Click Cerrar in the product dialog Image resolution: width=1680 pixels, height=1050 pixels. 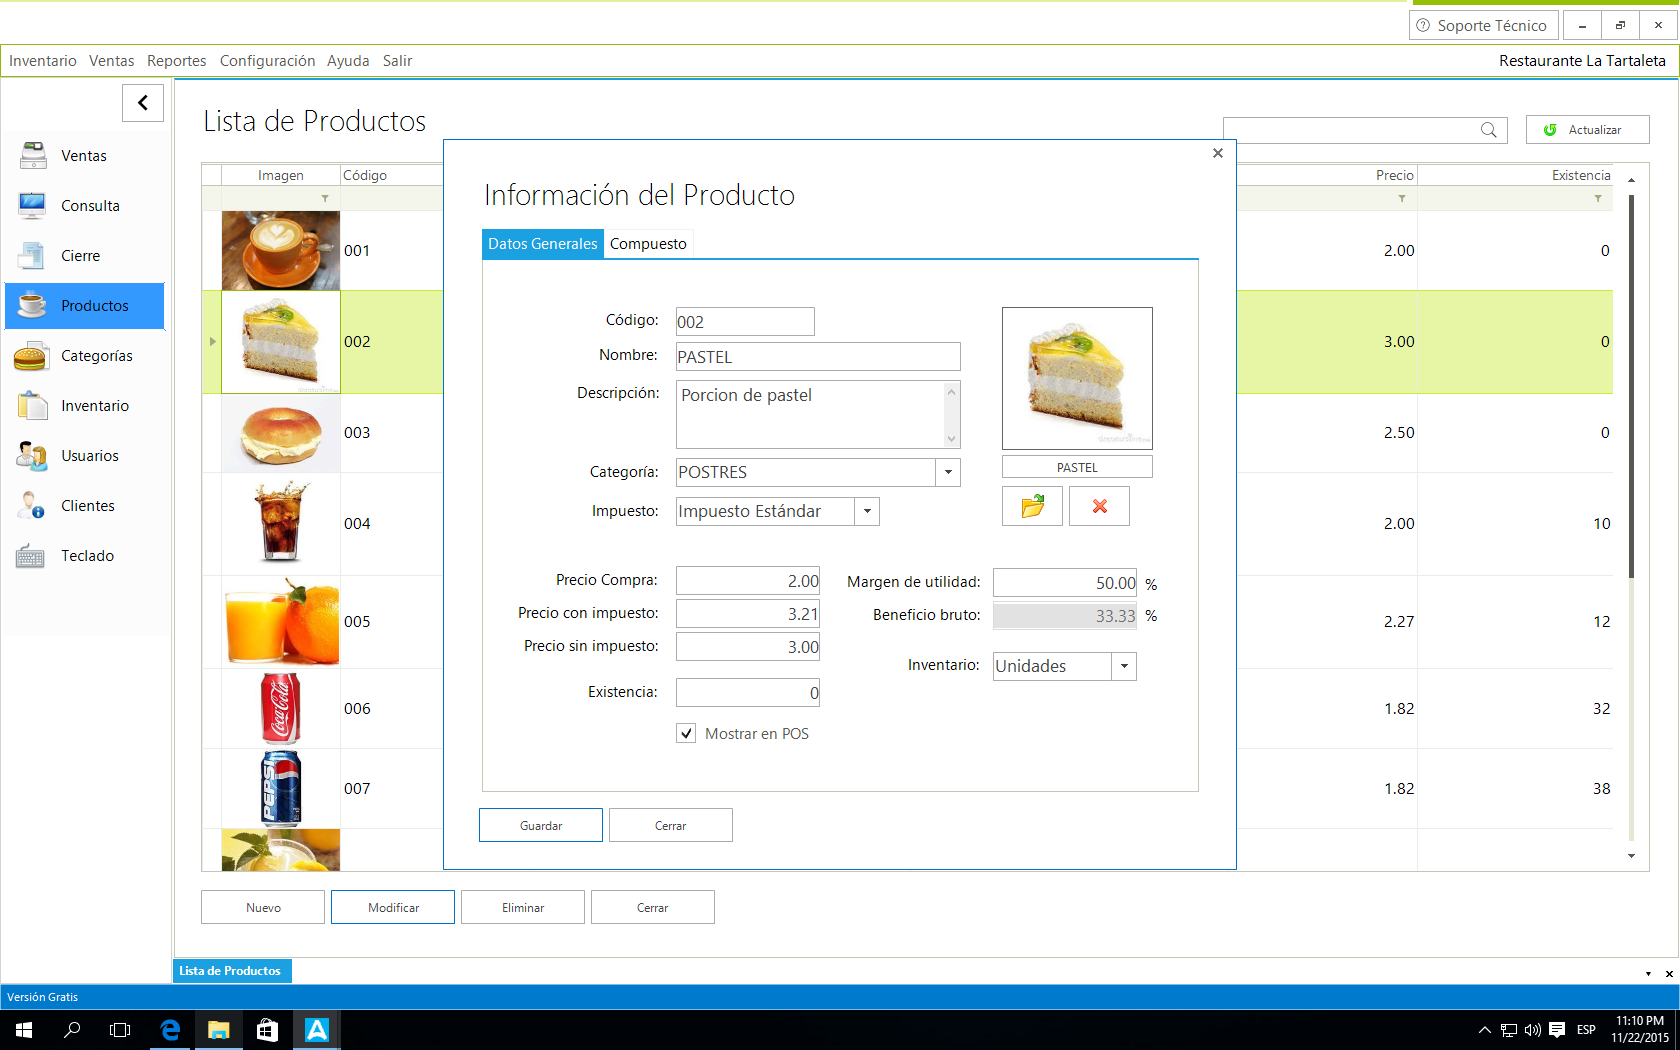[671, 825]
